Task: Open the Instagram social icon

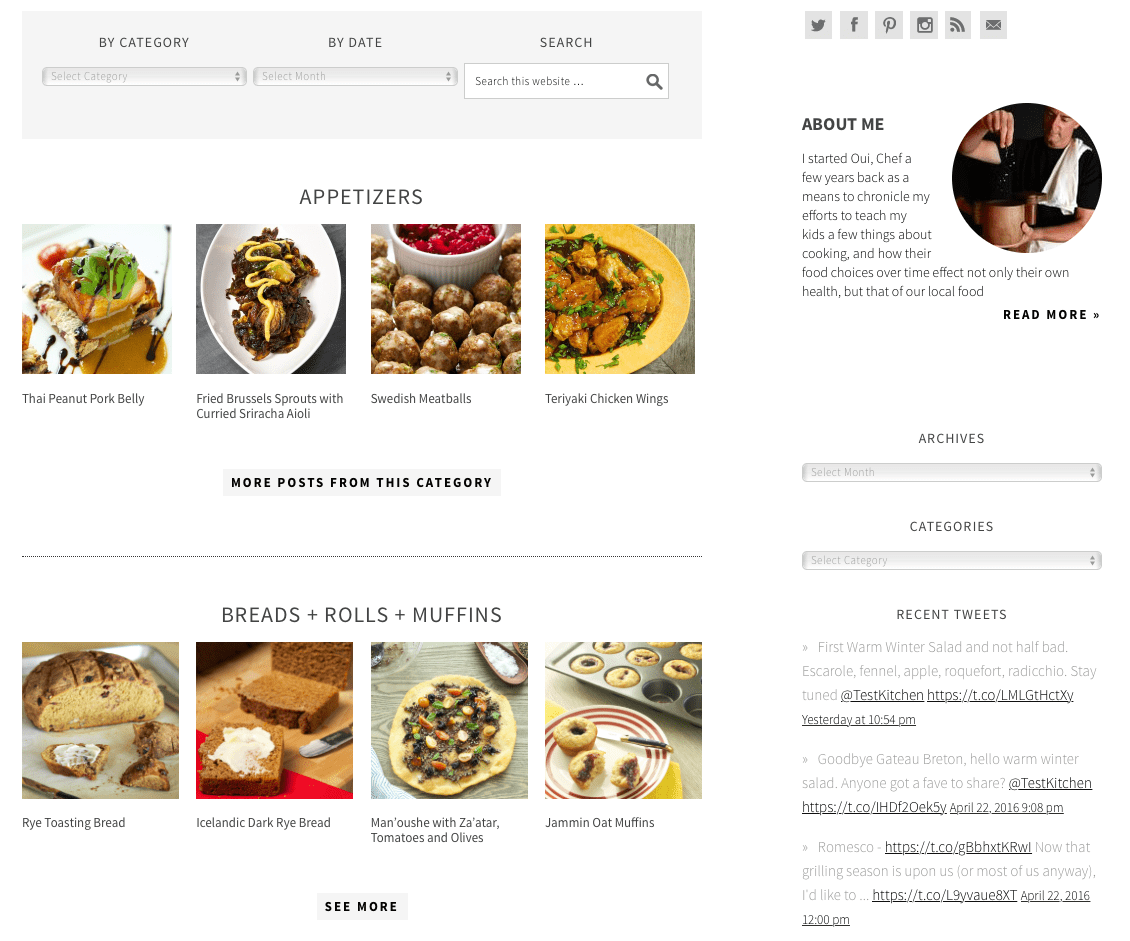Action: point(924,25)
